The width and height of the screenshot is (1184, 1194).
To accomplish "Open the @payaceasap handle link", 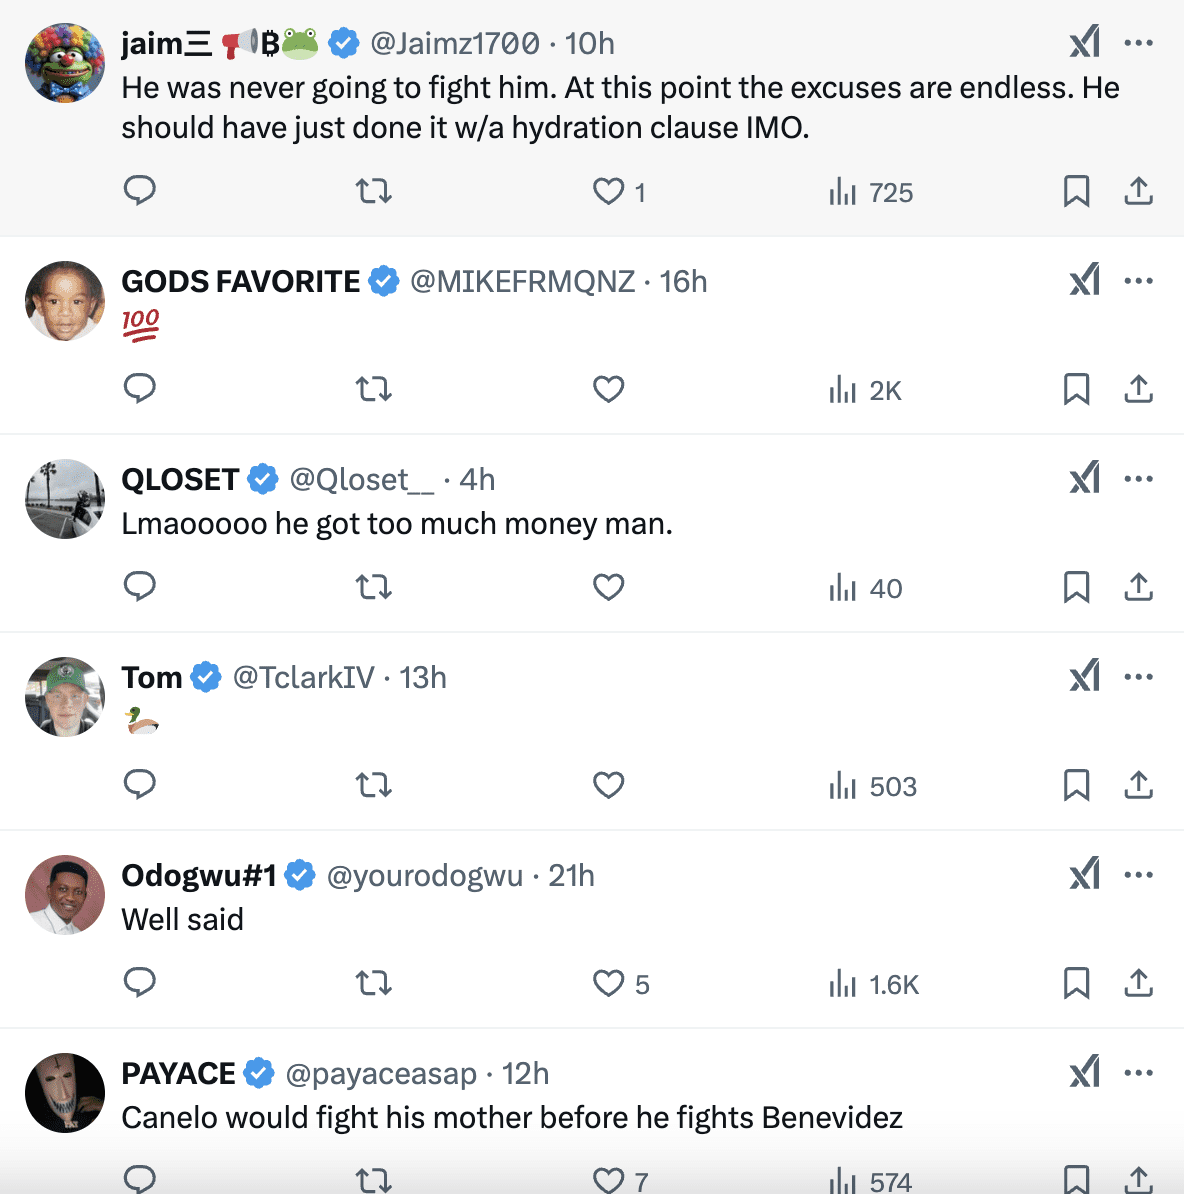I will pos(381,1073).
